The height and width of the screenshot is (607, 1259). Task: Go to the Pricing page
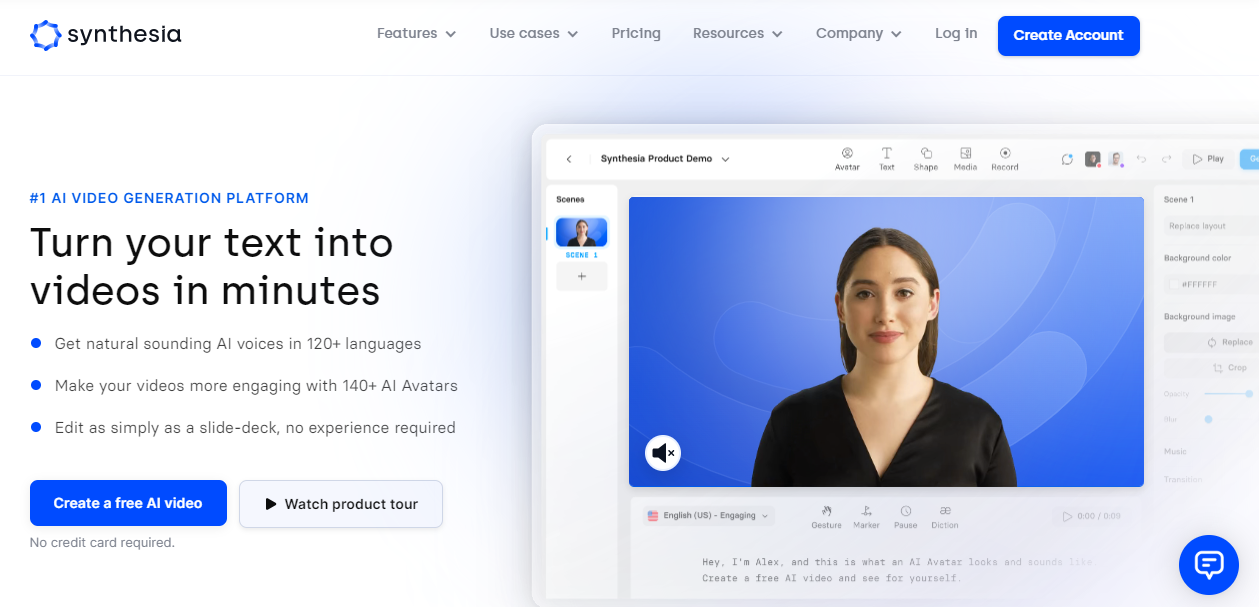[636, 34]
